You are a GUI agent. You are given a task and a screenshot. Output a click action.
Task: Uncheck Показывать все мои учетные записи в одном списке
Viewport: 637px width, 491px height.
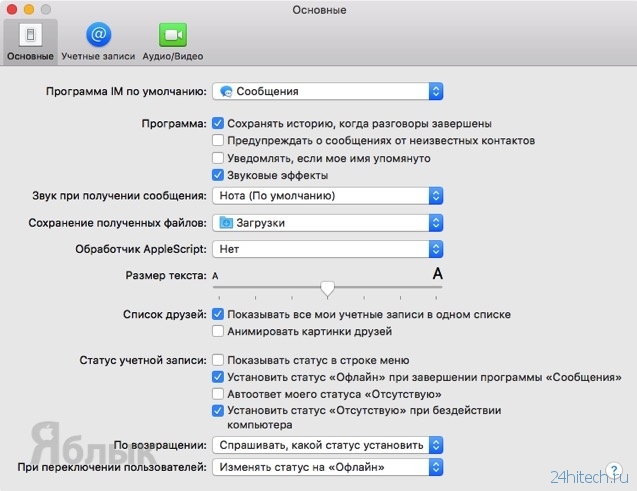218,314
